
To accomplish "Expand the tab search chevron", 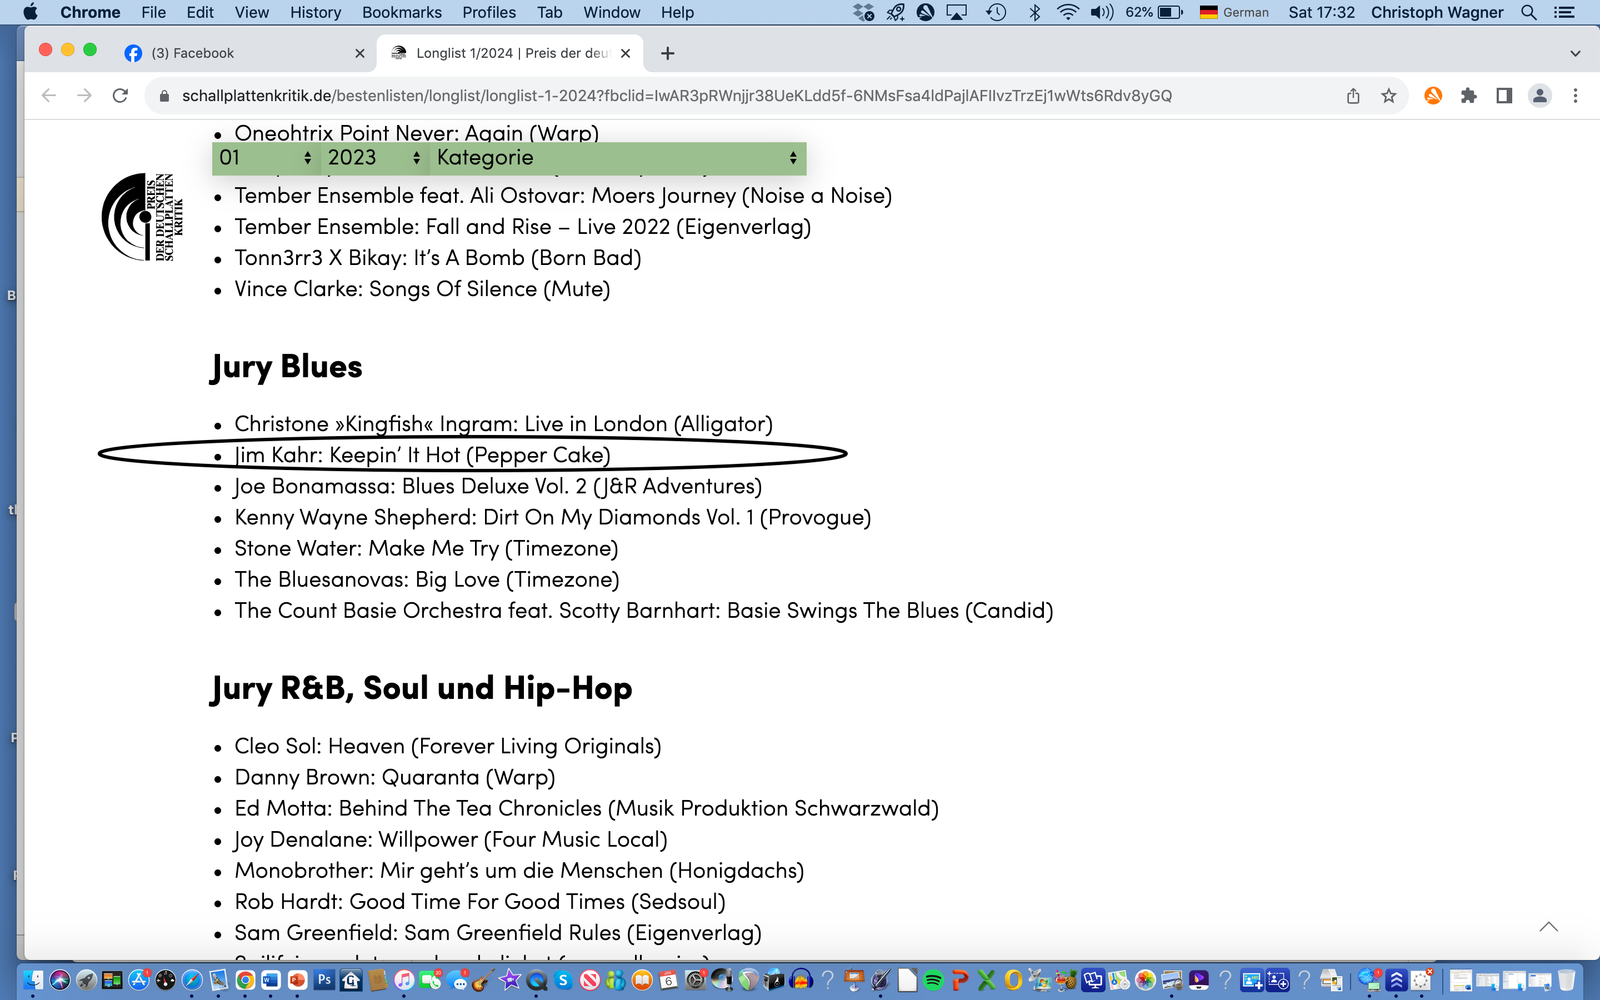I will [1575, 53].
